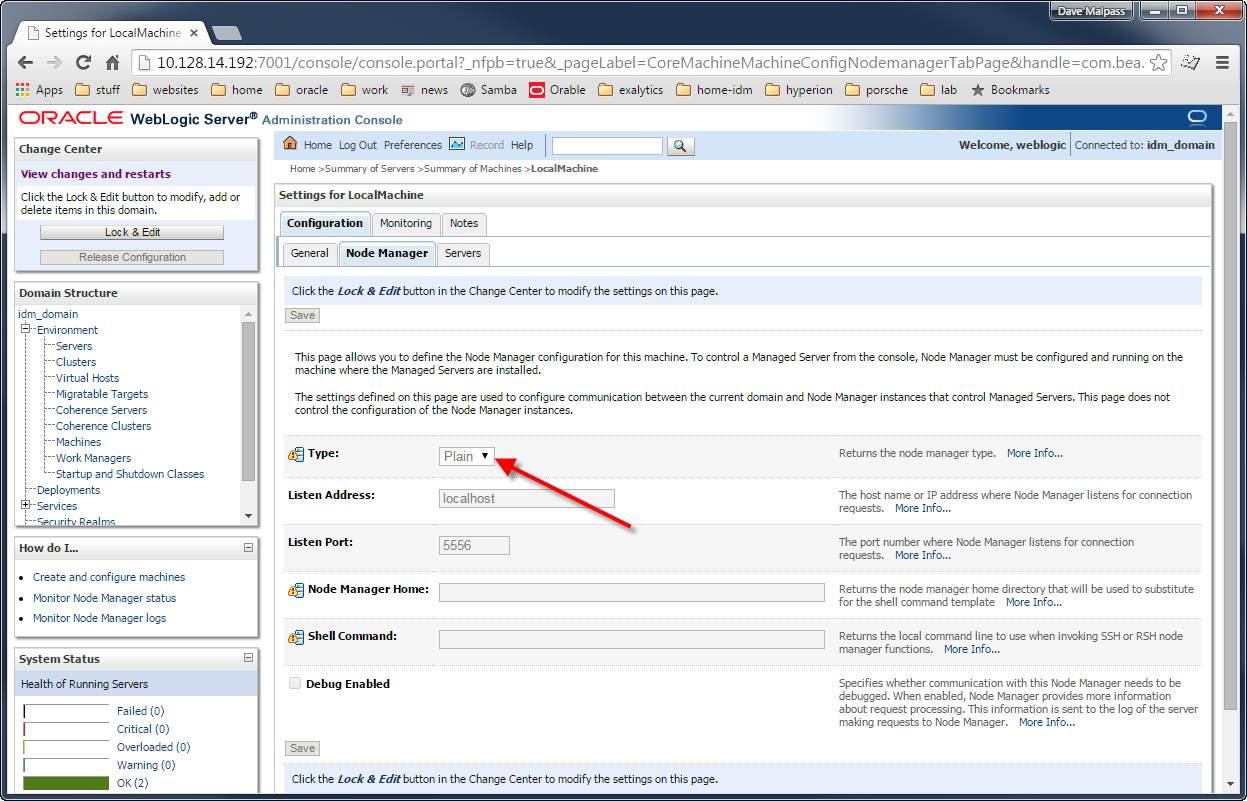Image resolution: width=1247 pixels, height=801 pixels.
Task: Open Monitor Node Manager status link
Action: [104, 598]
